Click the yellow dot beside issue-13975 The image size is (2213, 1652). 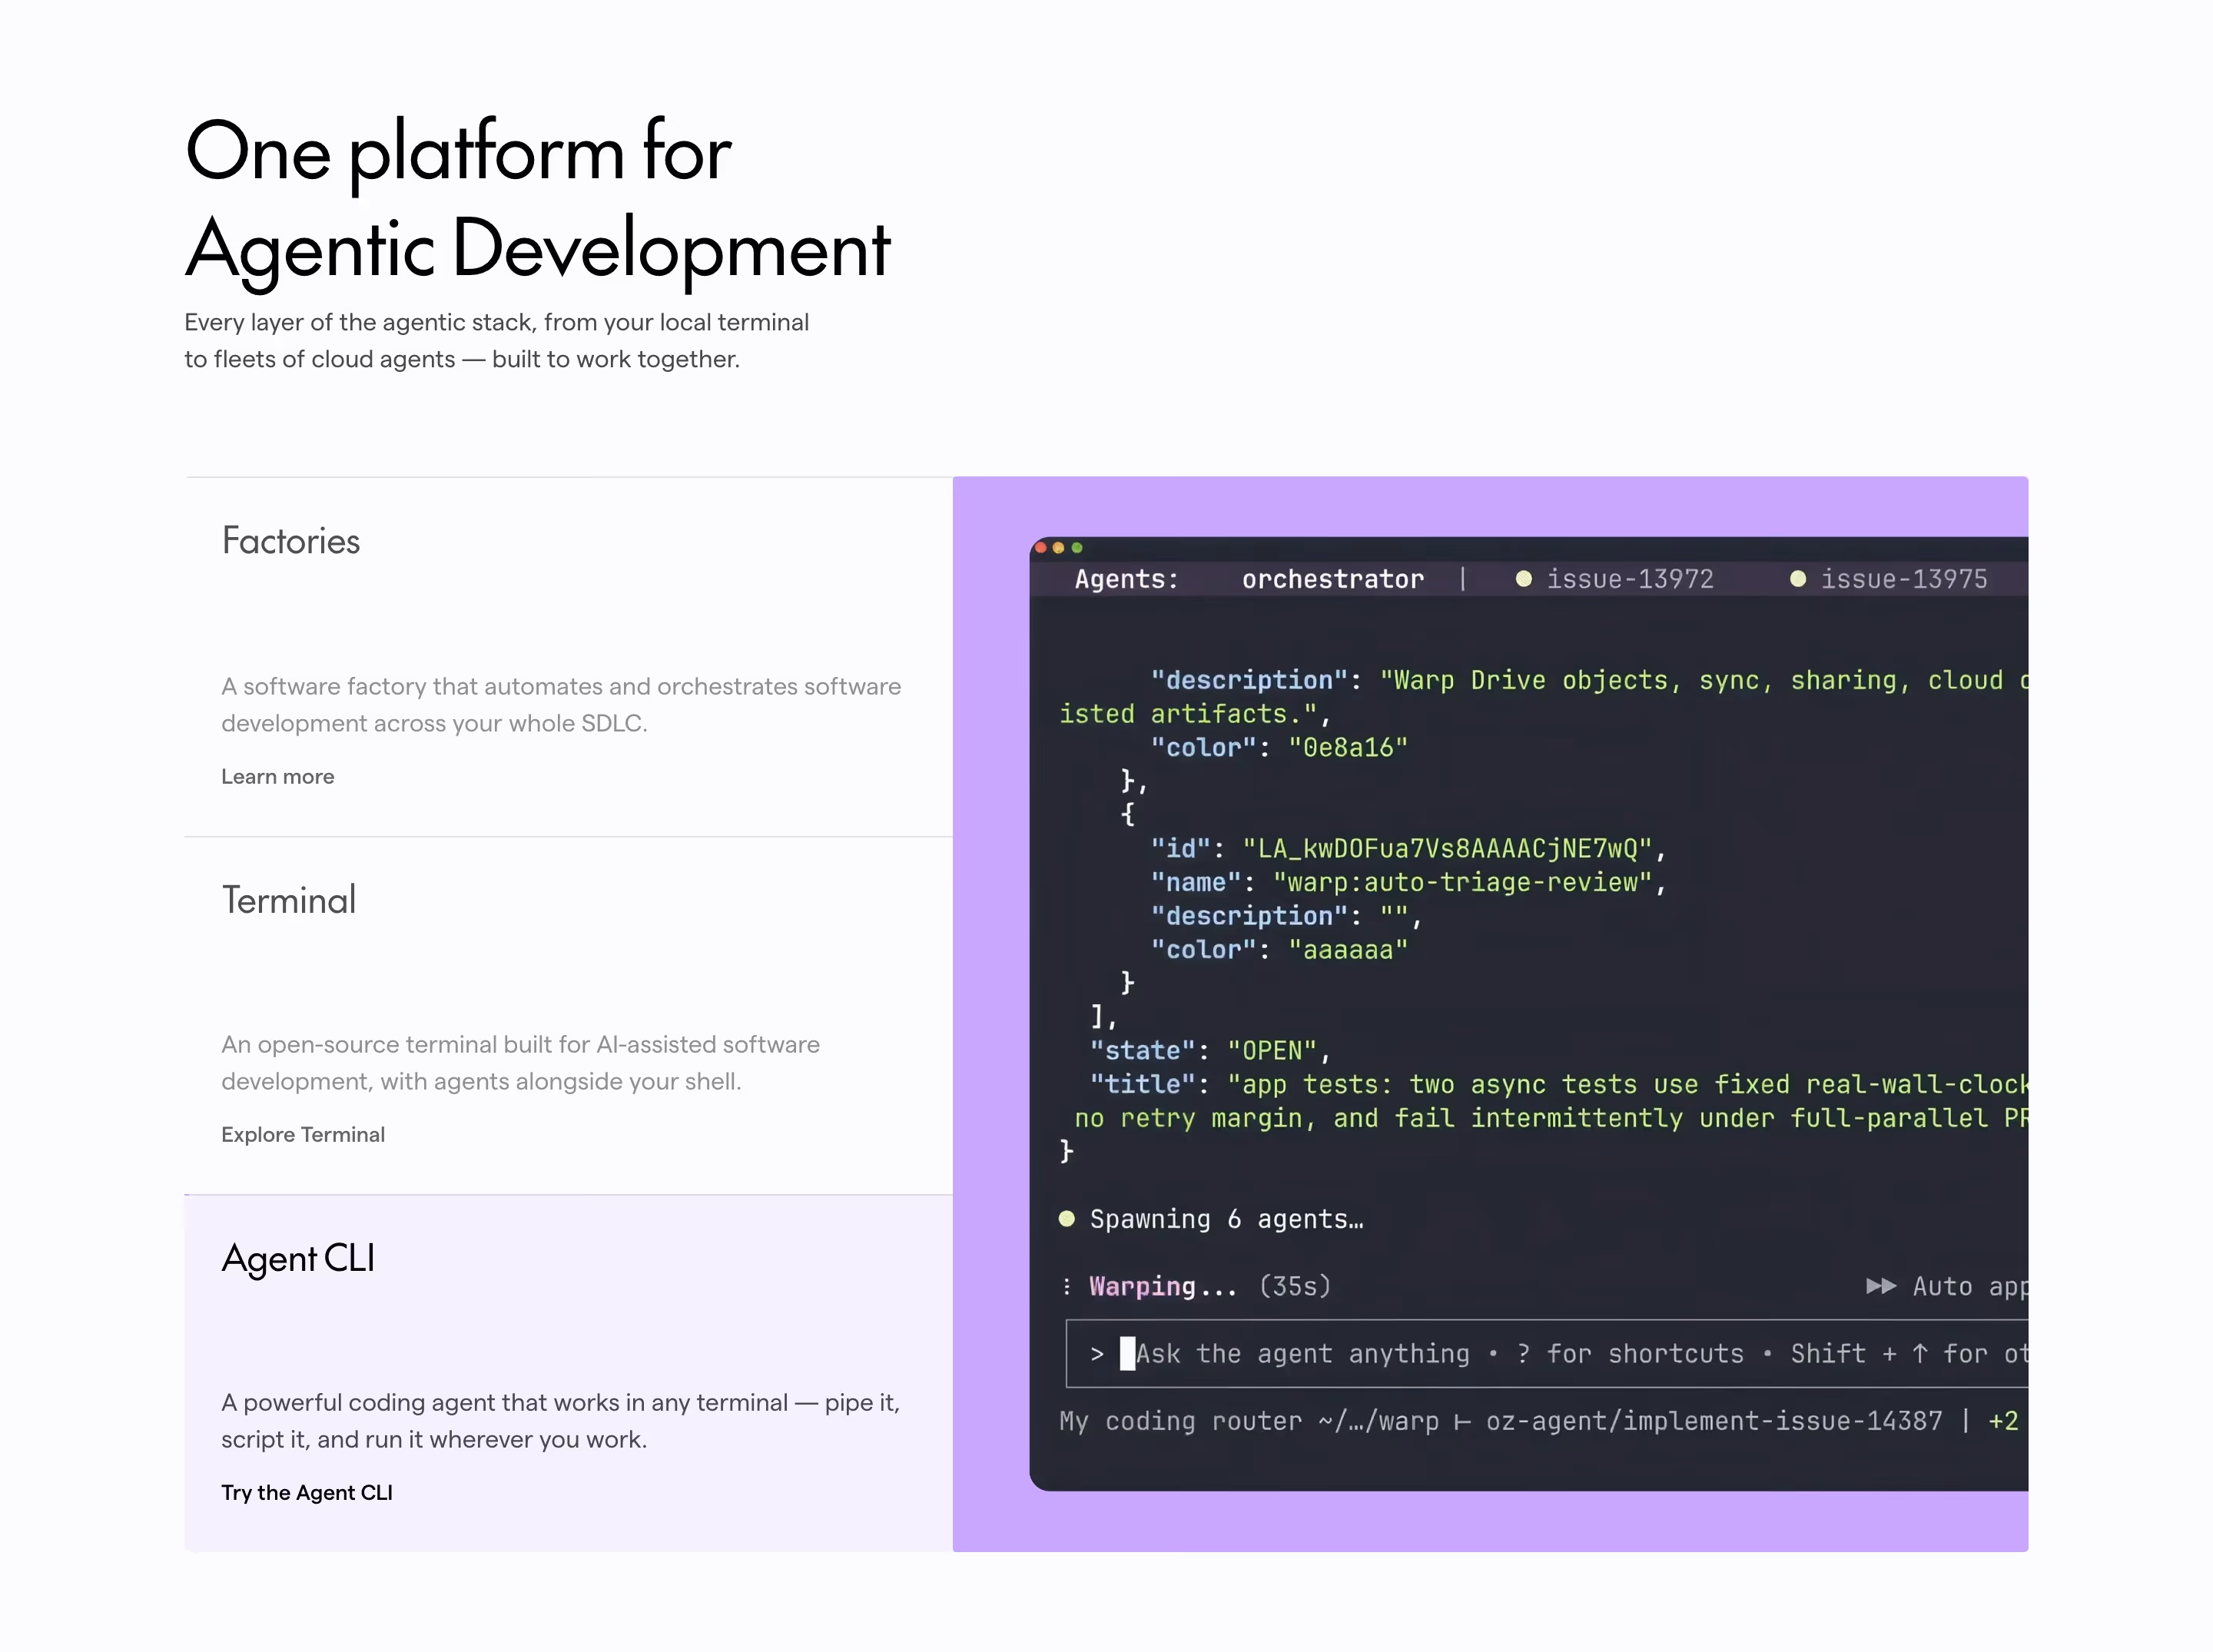[x=1798, y=579]
